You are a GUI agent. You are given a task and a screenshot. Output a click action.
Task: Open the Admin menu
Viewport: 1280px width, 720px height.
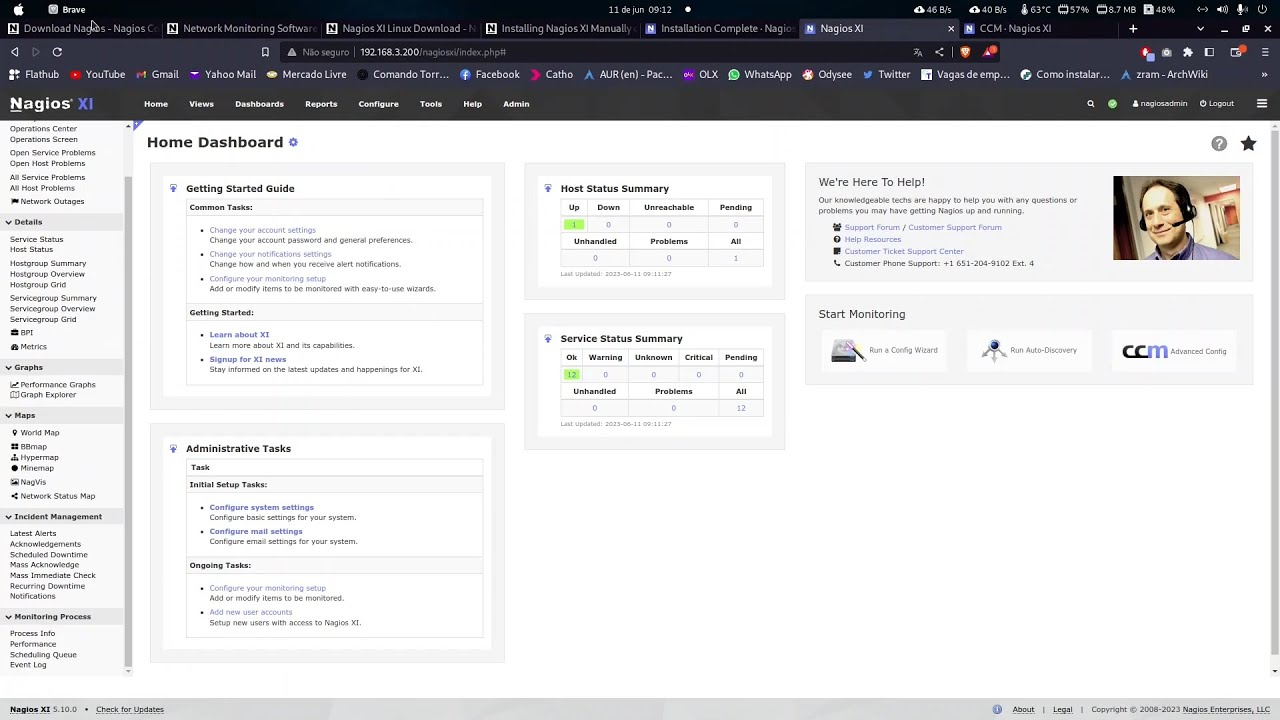click(516, 104)
